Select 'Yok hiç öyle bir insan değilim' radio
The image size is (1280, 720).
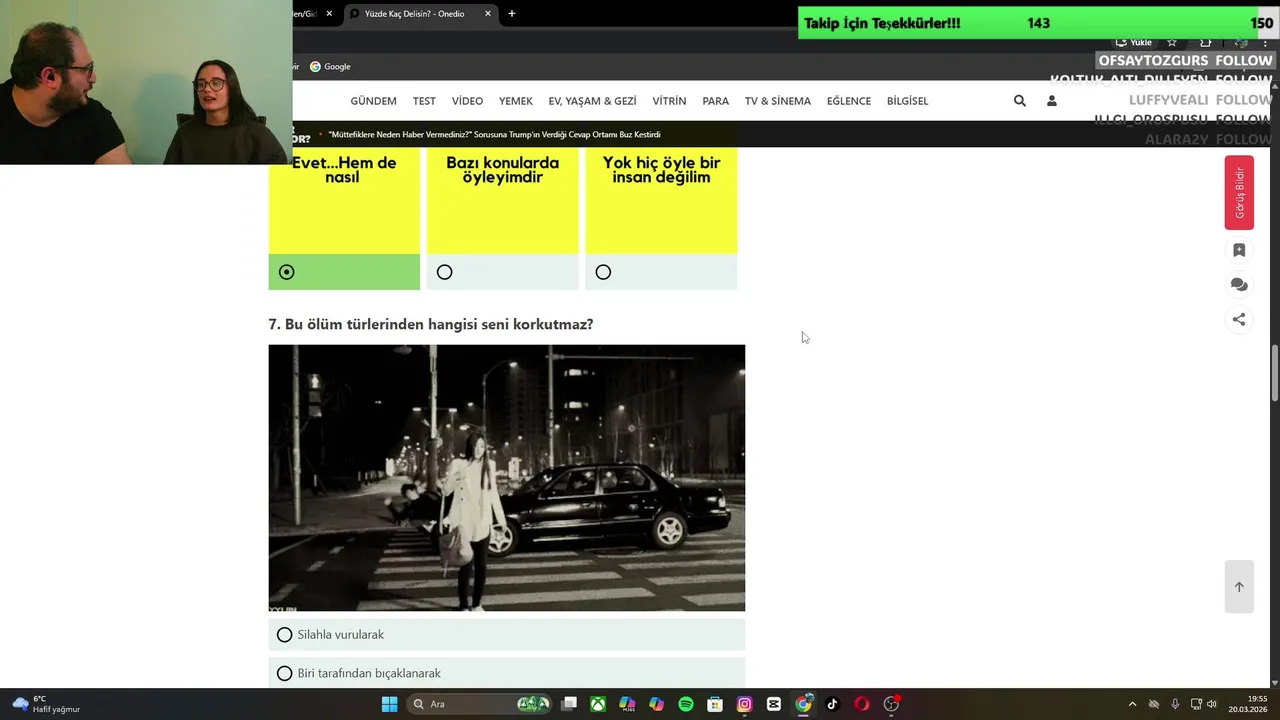(603, 272)
